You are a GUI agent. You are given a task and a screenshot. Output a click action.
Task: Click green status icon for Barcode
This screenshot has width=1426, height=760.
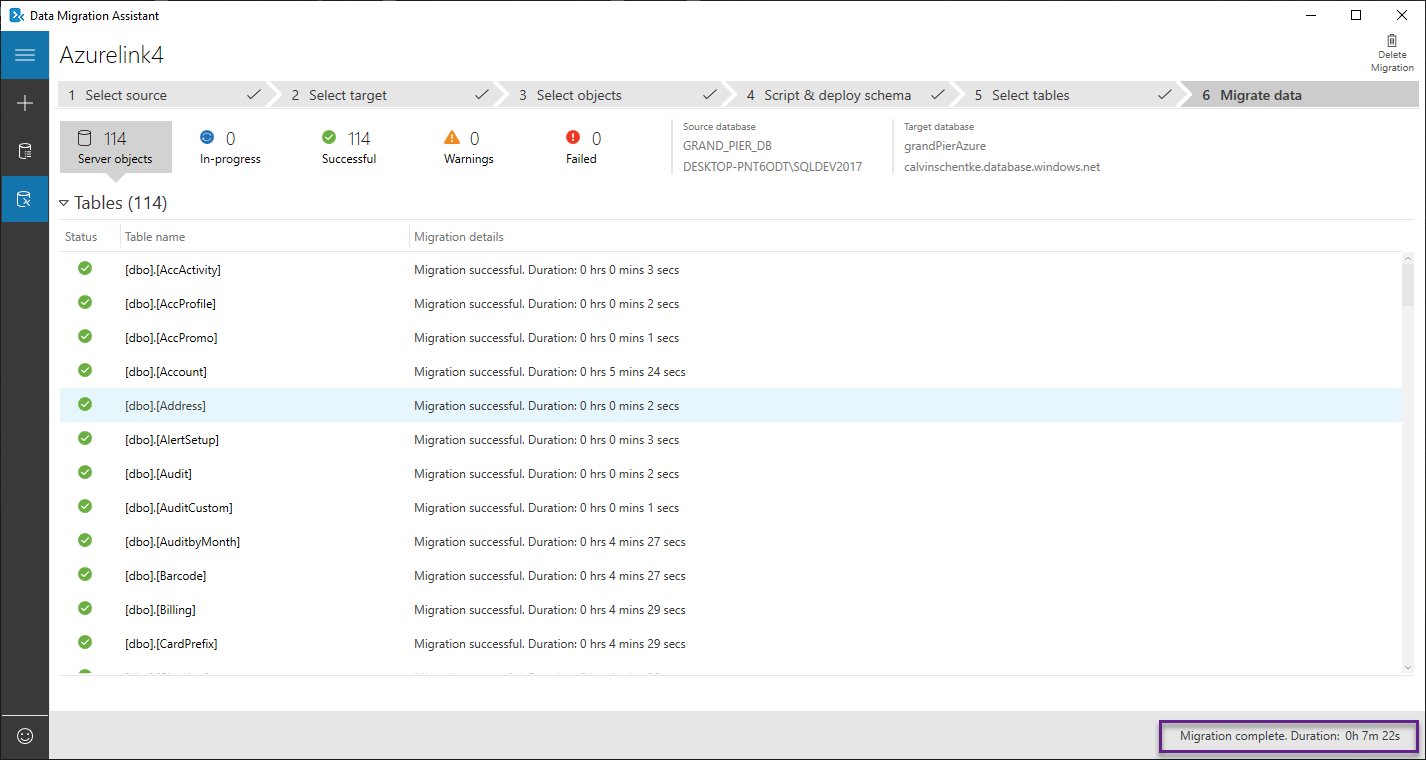(85, 574)
